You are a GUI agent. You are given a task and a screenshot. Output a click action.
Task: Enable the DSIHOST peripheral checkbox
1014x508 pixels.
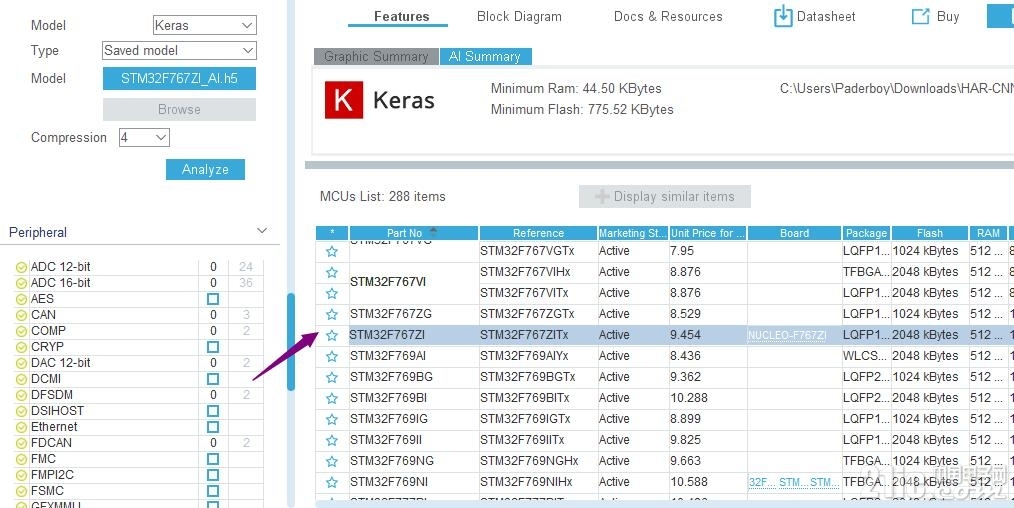pos(213,411)
